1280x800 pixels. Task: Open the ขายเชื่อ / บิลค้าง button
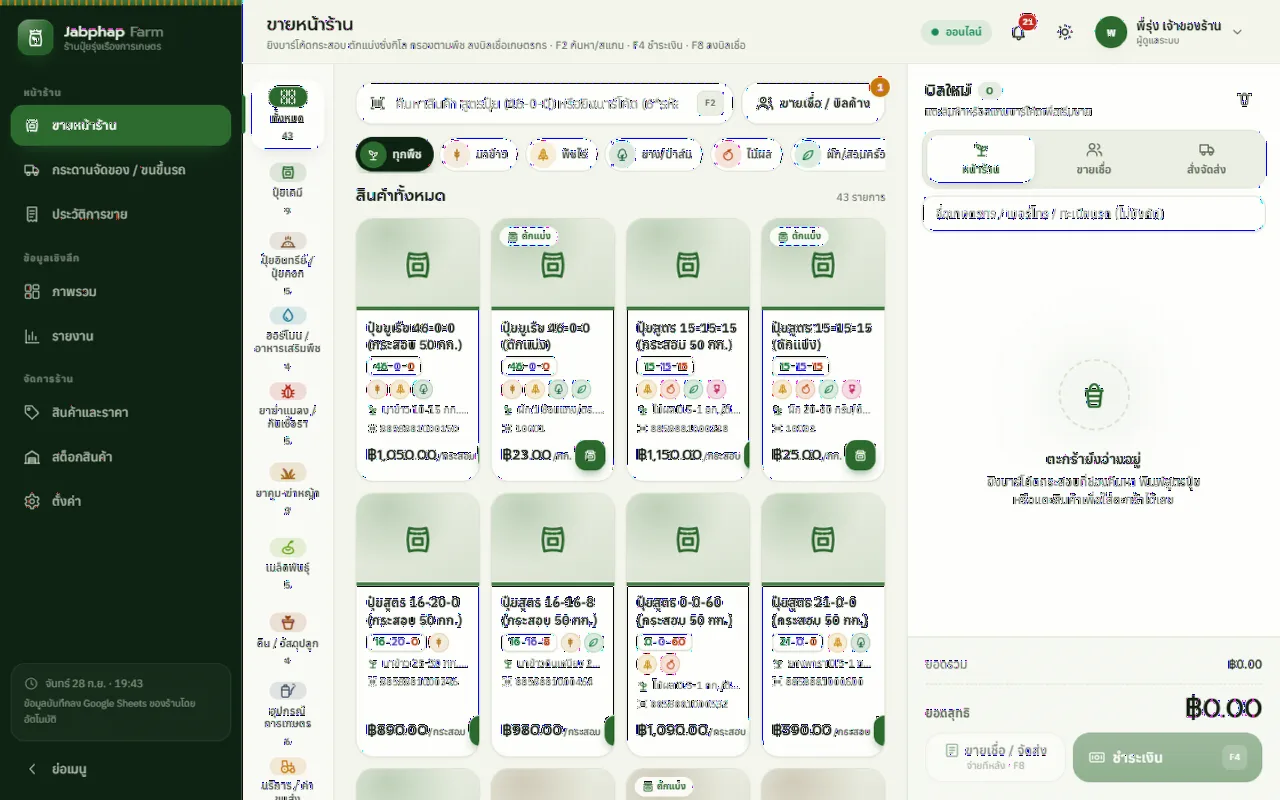[x=813, y=103]
